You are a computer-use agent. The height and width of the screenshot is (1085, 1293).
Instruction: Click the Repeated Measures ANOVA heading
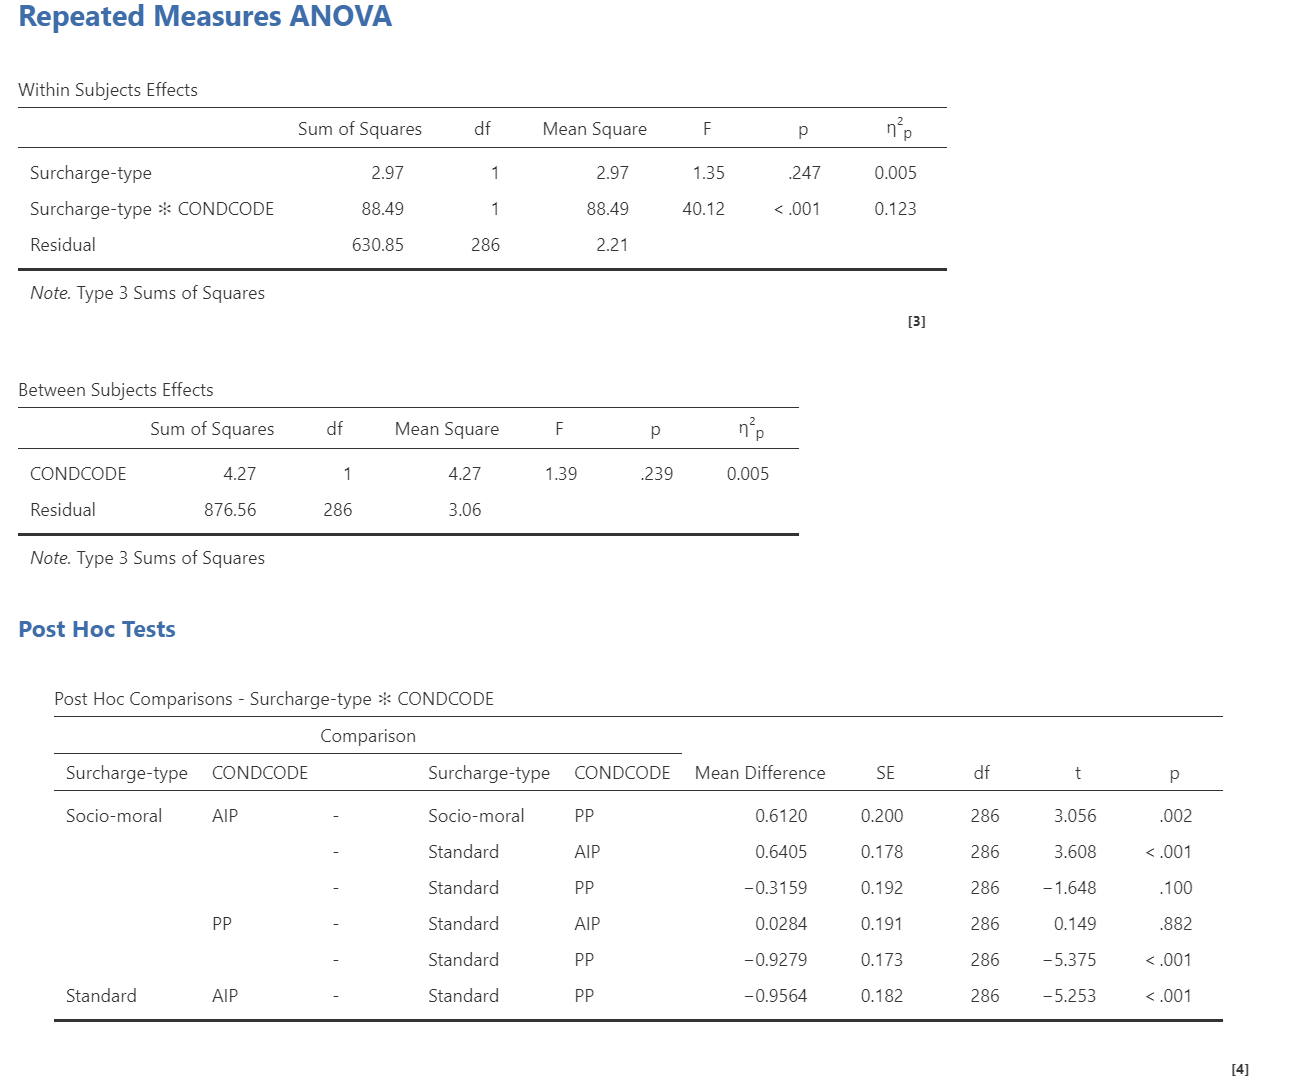tap(205, 17)
